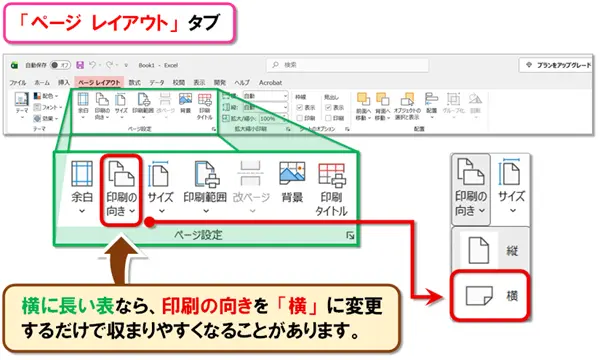Screen dimensions: 600x360
Task: Open シートのオプション dialog launcher
Action: [347, 130]
